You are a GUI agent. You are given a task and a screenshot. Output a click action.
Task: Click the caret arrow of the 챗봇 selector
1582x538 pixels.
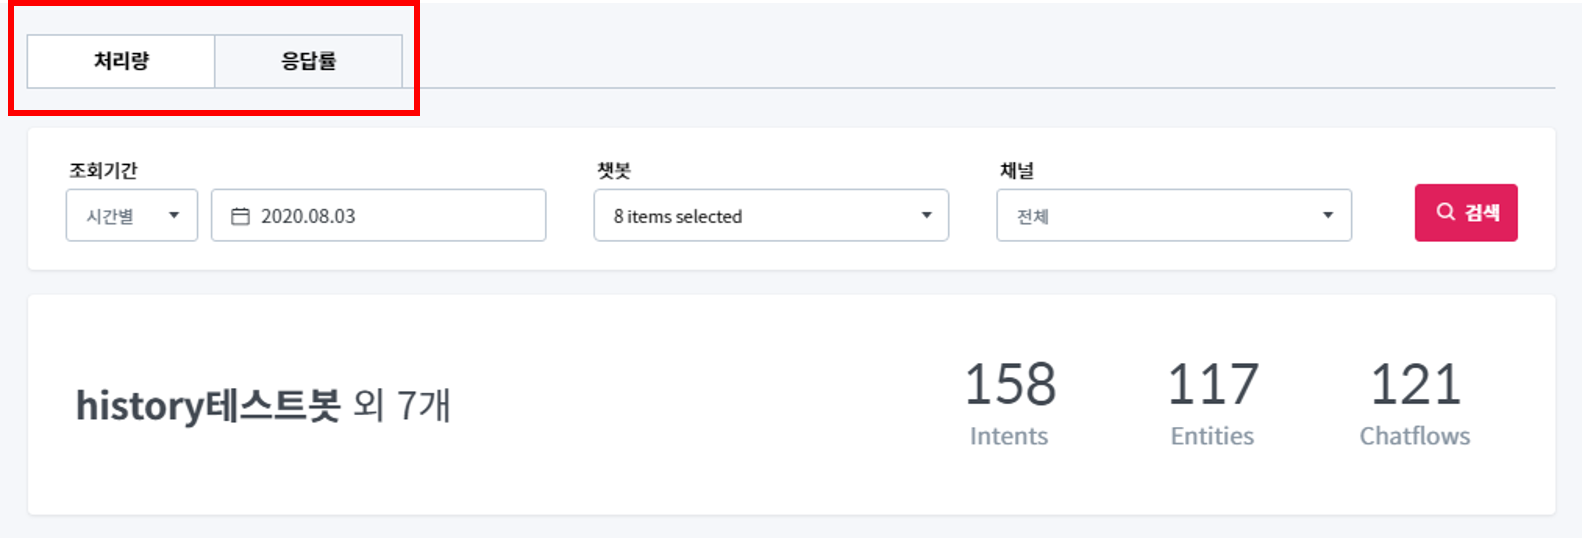click(926, 216)
